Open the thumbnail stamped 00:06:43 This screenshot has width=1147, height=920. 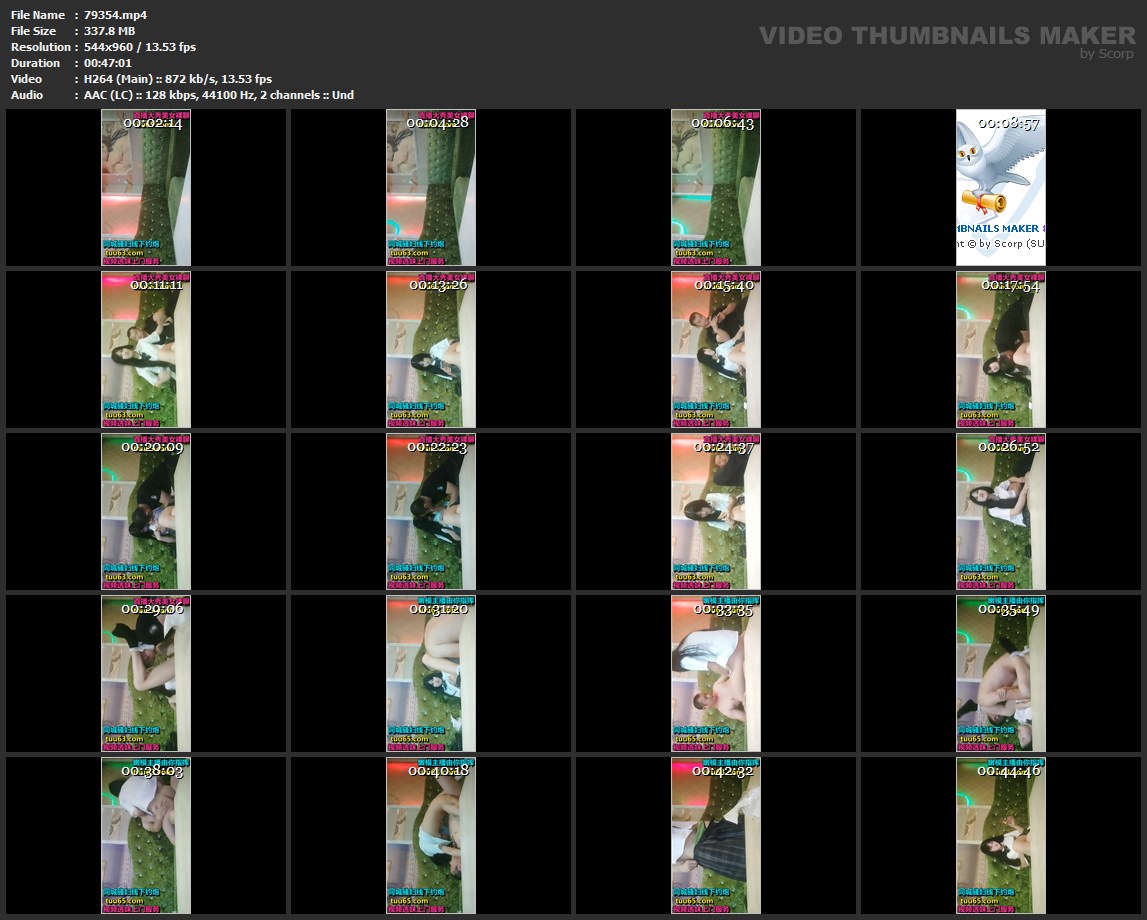point(716,187)
